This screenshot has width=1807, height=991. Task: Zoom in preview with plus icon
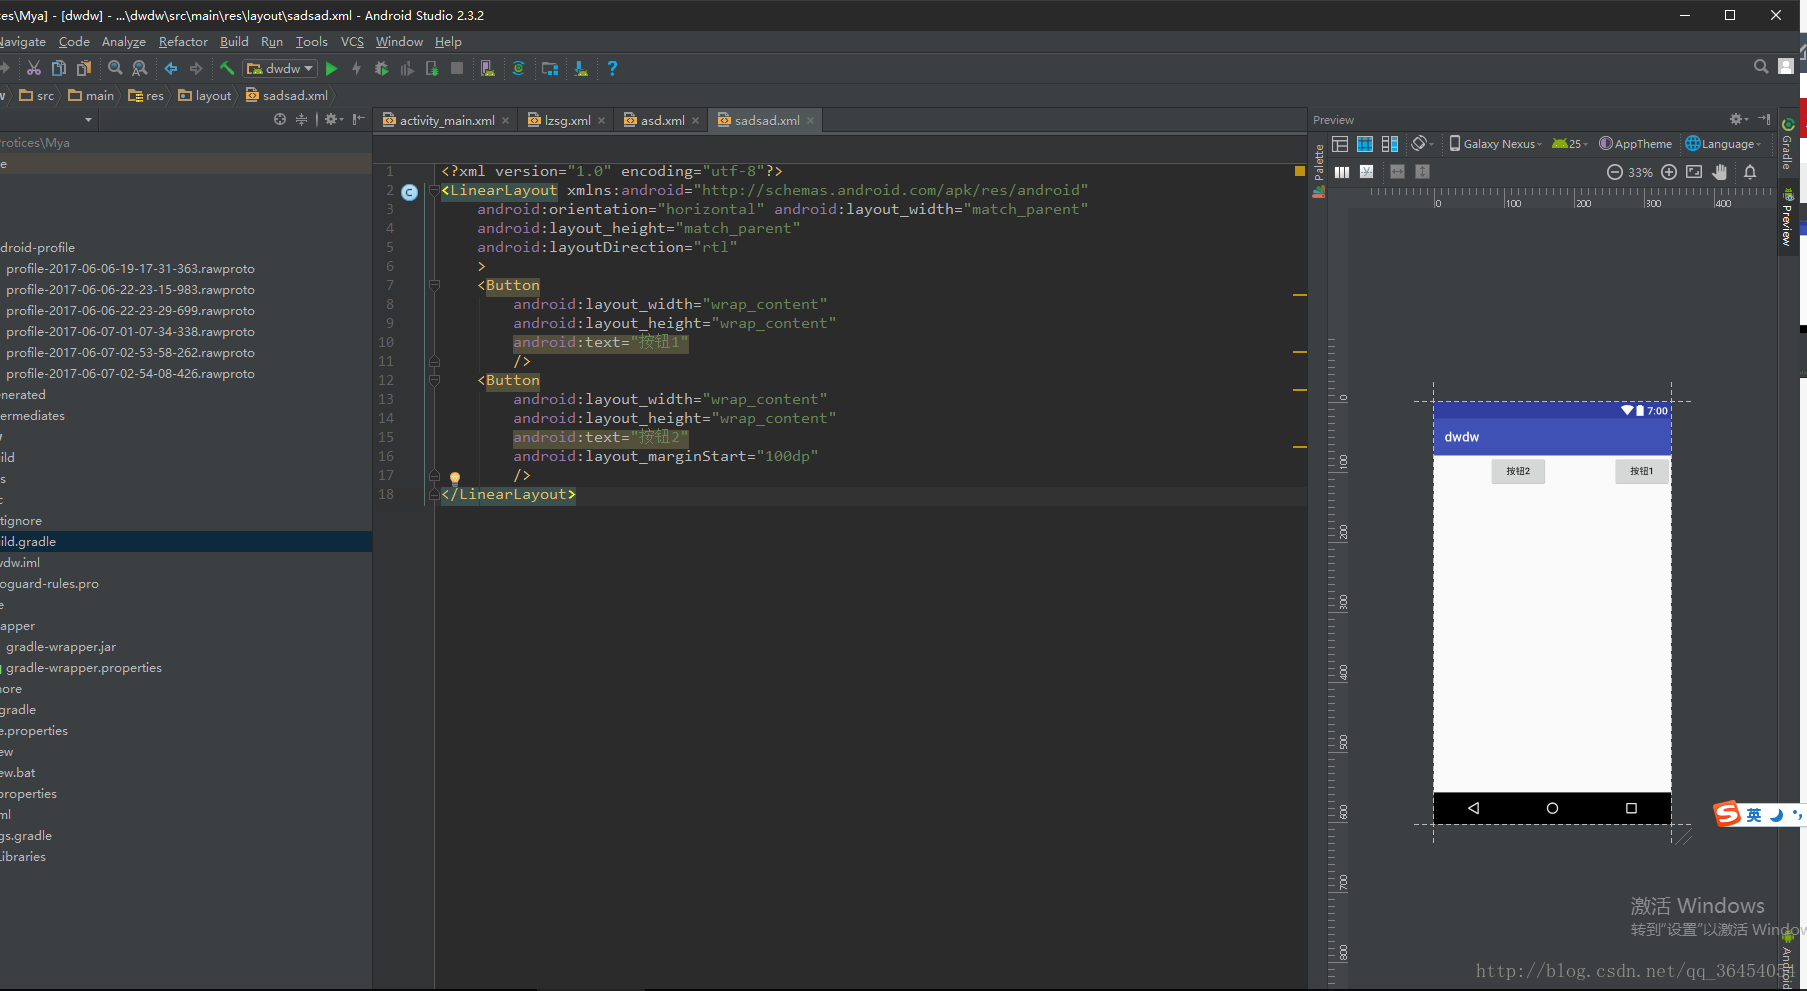1669,172
